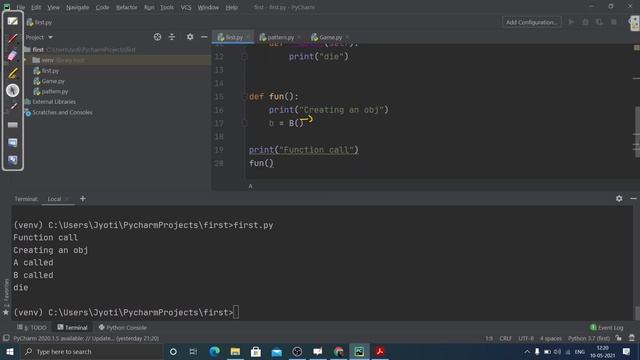Image resolution: width=640 pixels, height=360 pixels.
Task: Click the Debug bug icon in toolbar
Action: [585, 22]
